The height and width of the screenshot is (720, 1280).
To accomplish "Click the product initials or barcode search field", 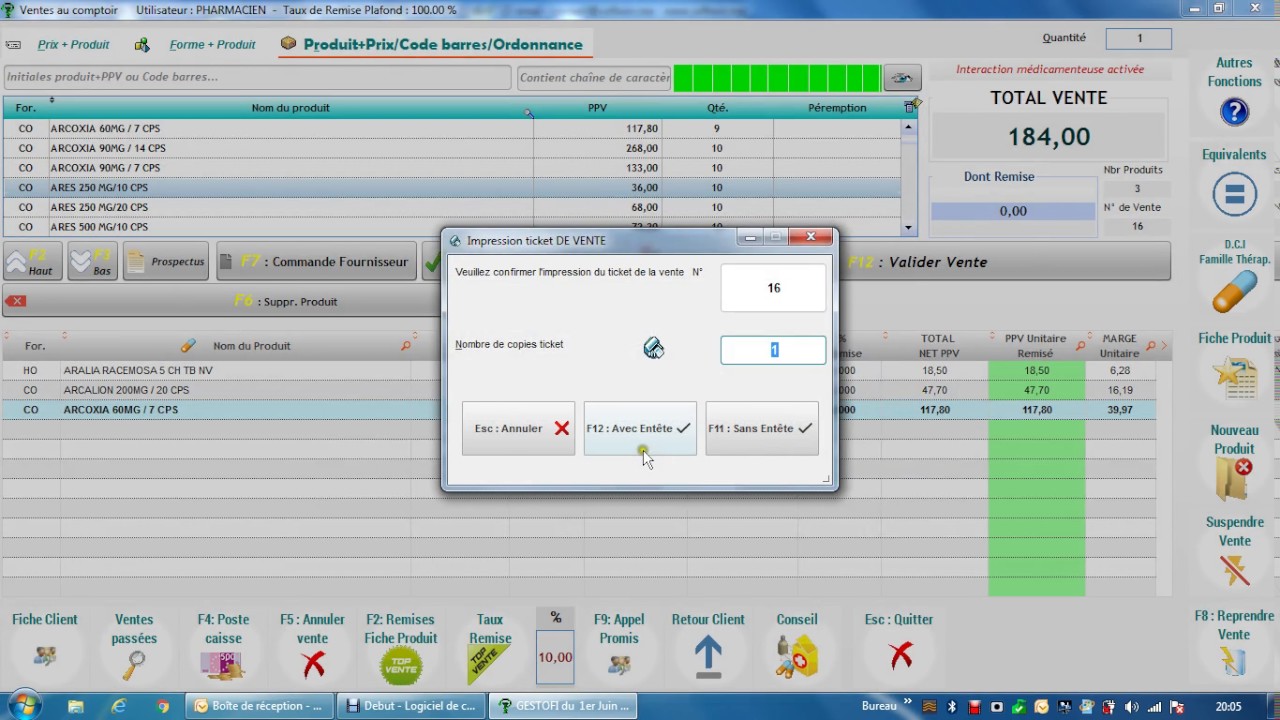I will coord(258,77).
